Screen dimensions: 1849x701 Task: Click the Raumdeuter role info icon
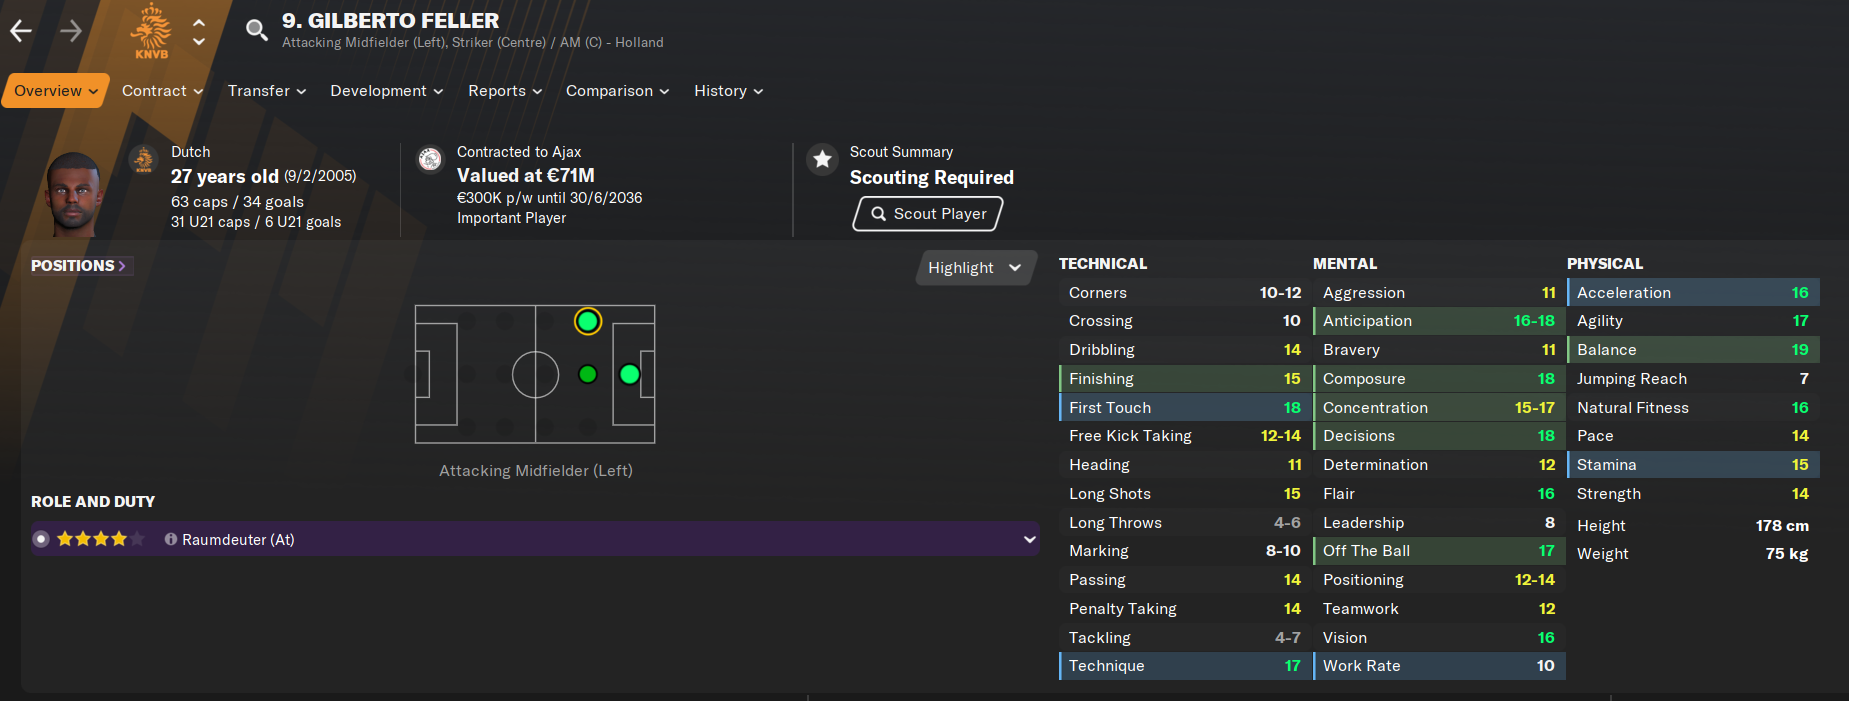[x=171, y=539]
